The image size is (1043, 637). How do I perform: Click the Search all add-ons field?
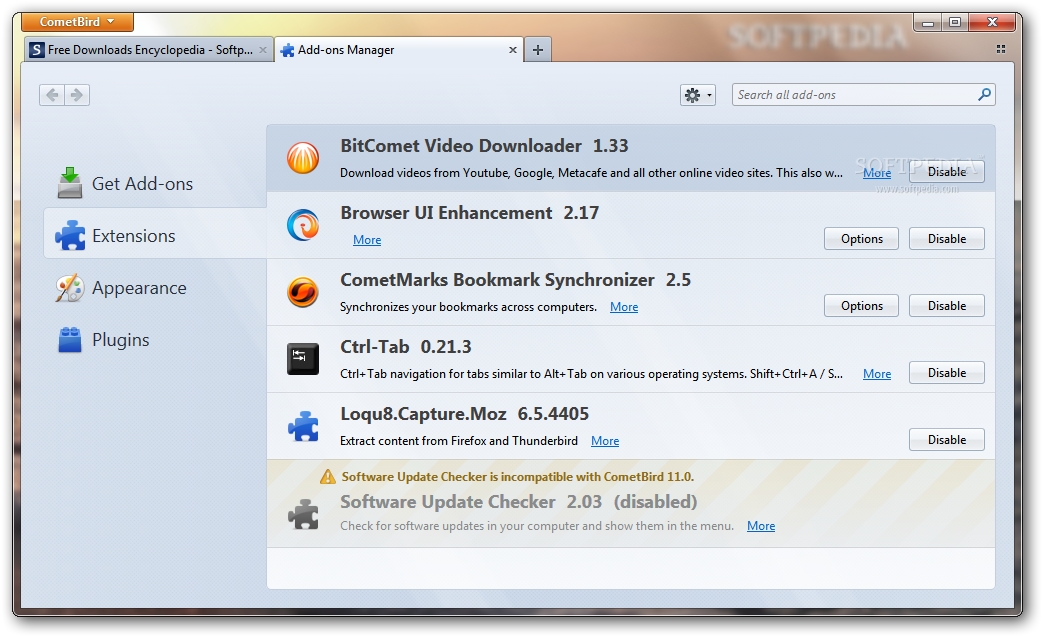[x=863, y=95]
